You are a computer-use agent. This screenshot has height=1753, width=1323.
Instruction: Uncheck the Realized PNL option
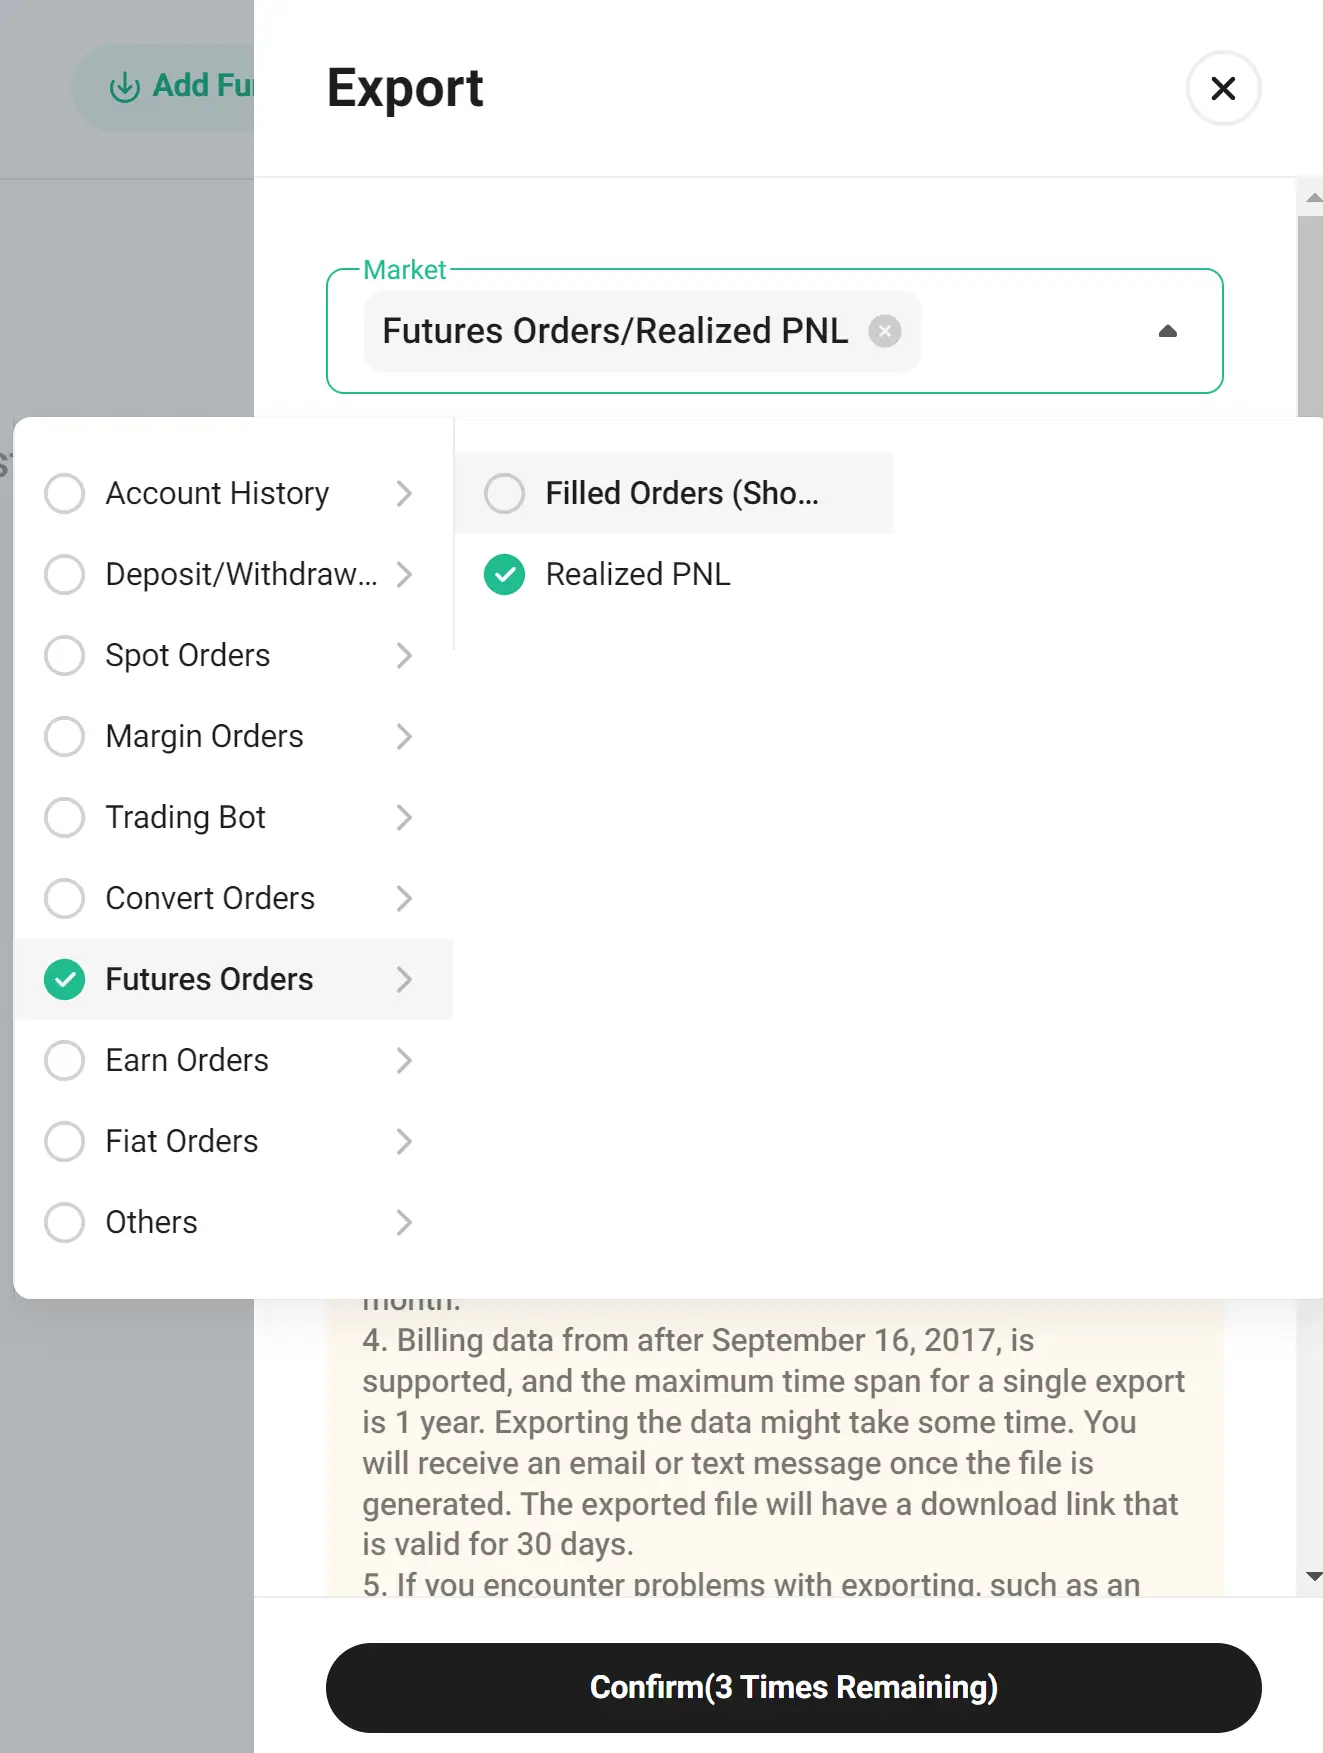point(504,574)
